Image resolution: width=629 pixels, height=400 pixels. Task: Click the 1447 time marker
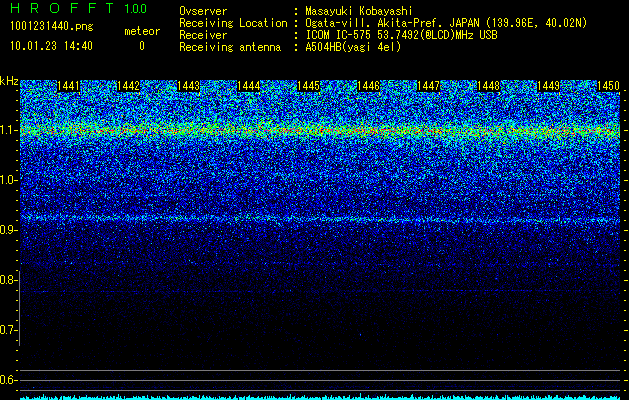pos(428,86)
